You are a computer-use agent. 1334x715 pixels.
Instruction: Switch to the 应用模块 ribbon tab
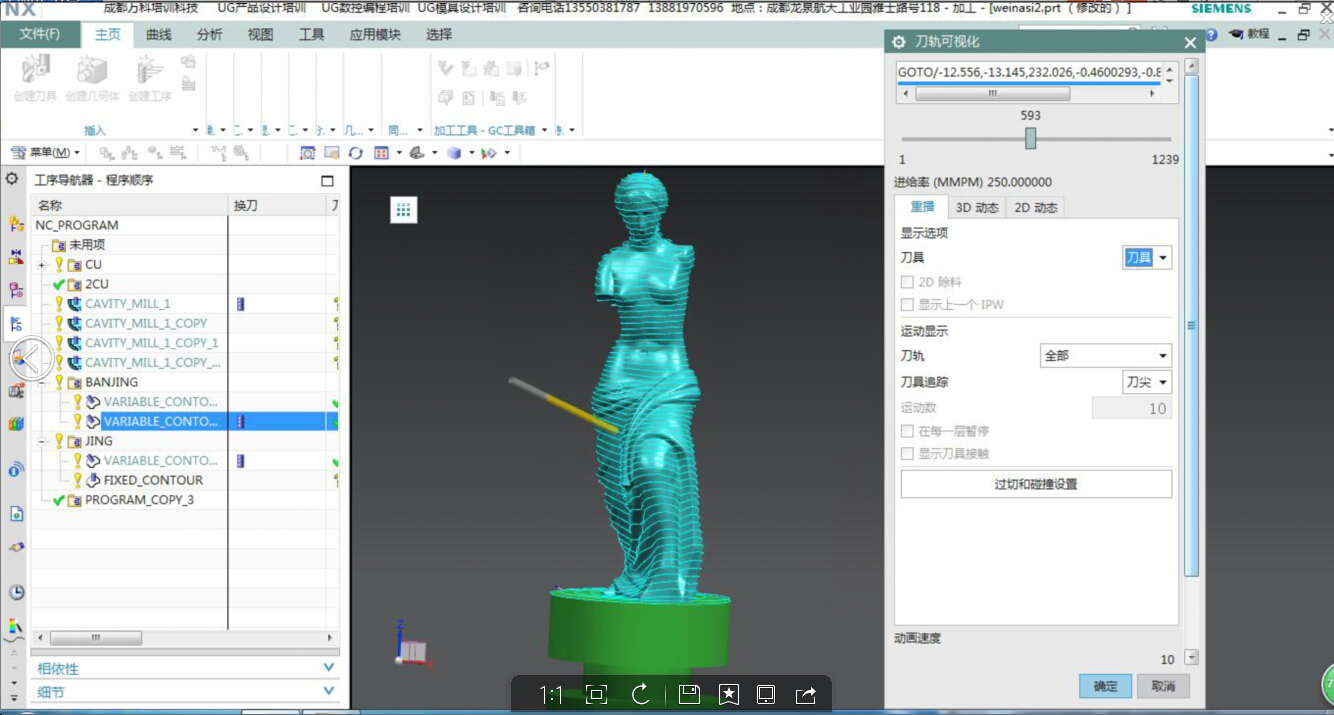375,34
